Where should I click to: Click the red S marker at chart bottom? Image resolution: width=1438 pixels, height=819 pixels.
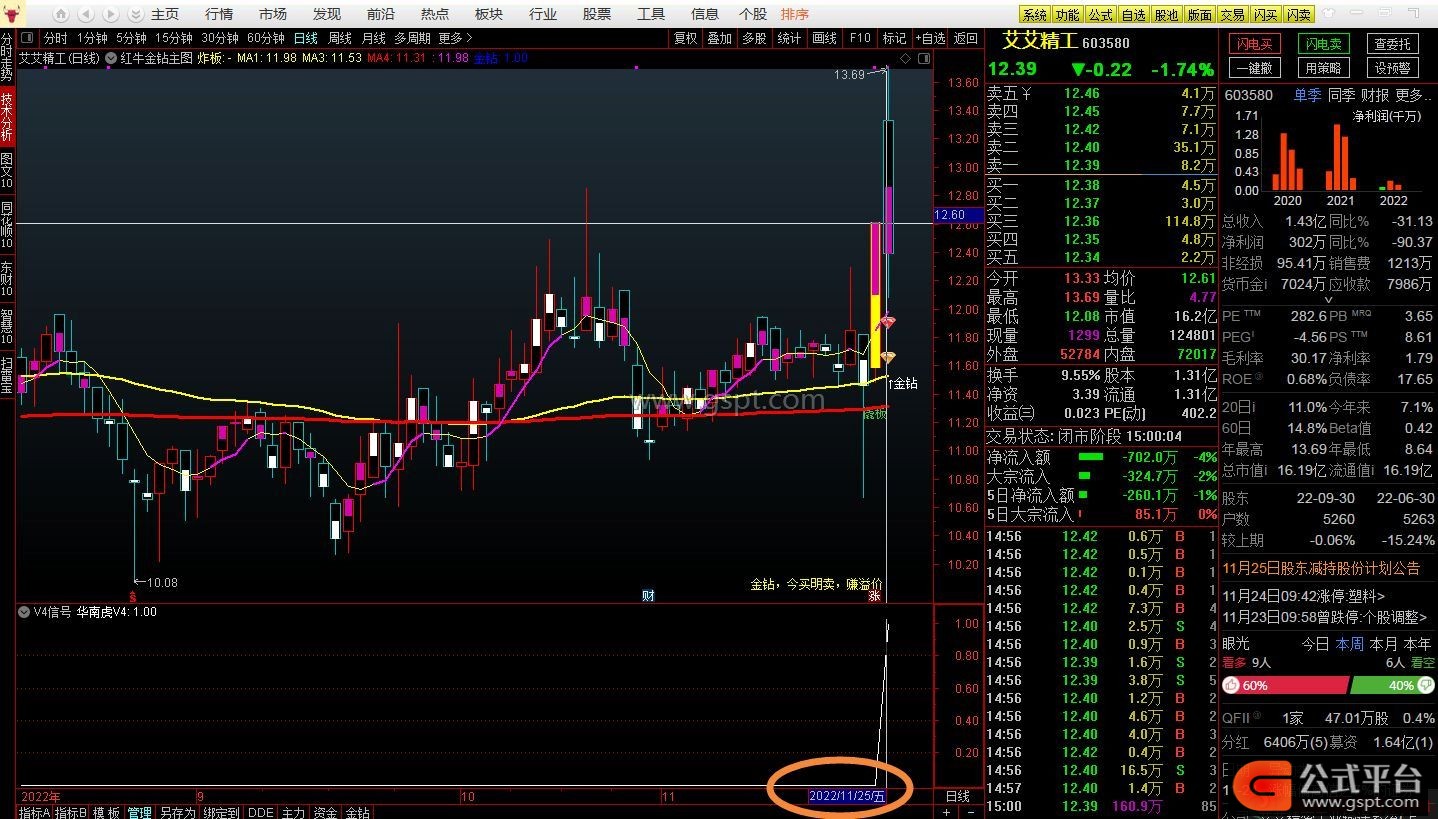[x=131, y=596]
